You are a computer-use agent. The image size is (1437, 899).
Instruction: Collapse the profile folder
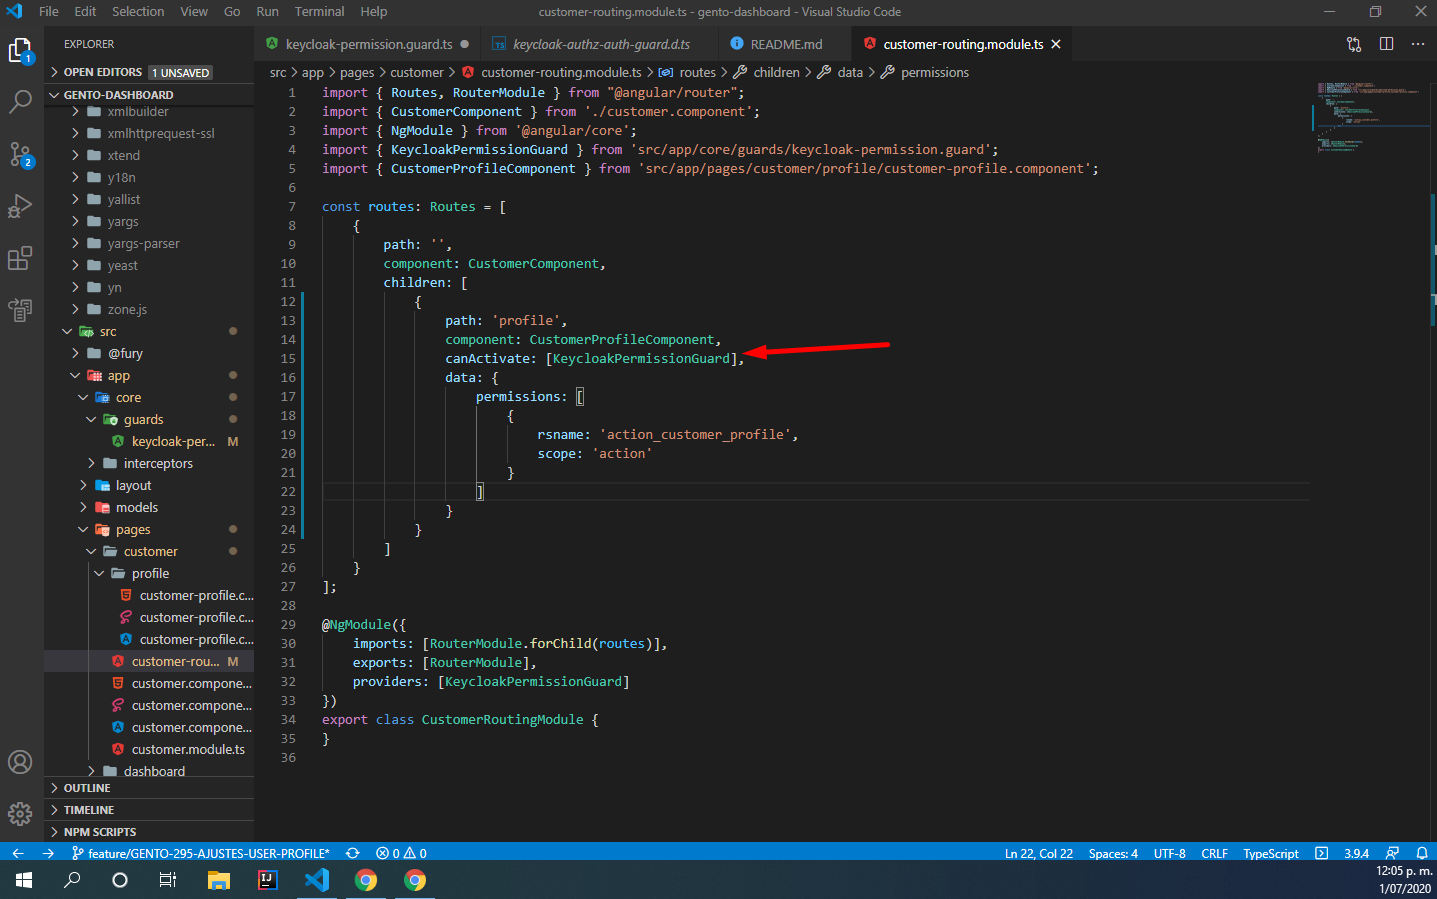(149, 573)
